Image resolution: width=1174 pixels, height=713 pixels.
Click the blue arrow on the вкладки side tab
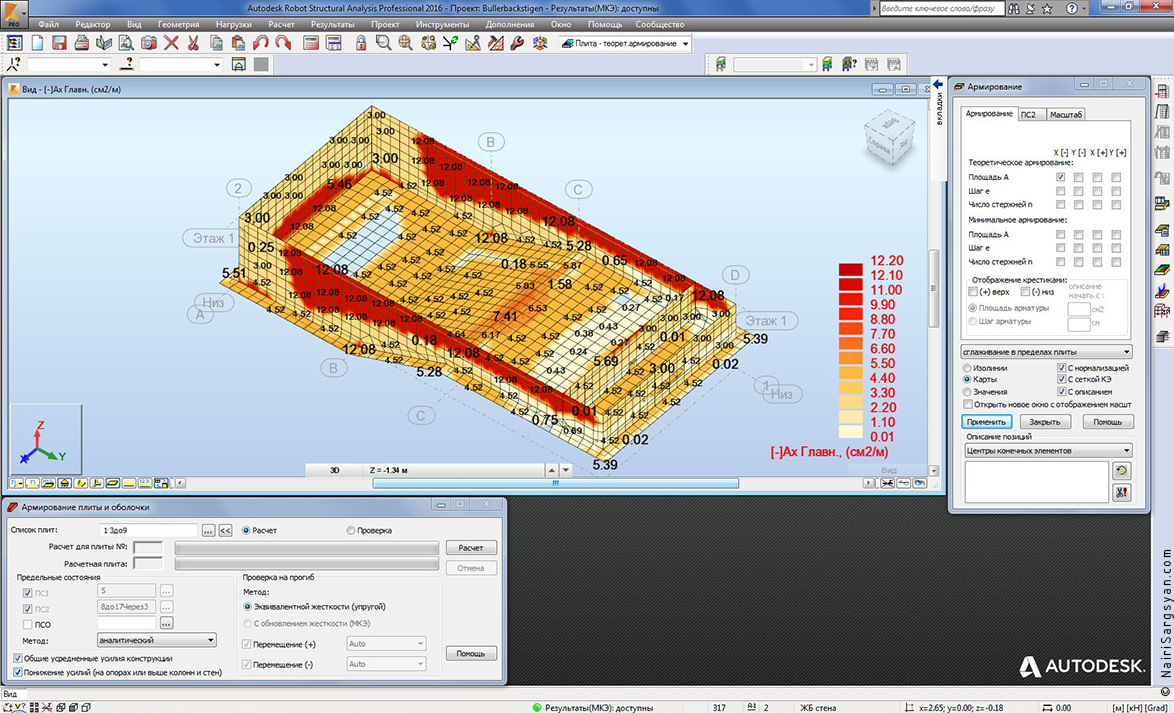pos(937,85)
